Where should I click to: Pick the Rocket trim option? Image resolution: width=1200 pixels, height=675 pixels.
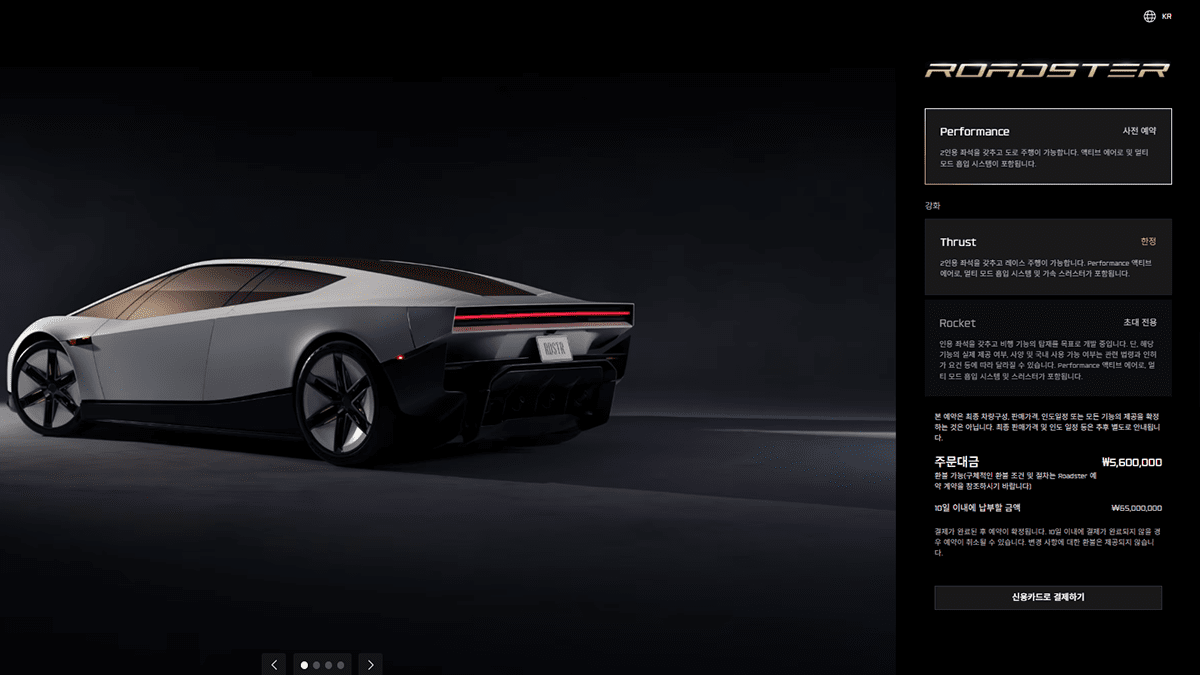click(x=1047, y=348)
